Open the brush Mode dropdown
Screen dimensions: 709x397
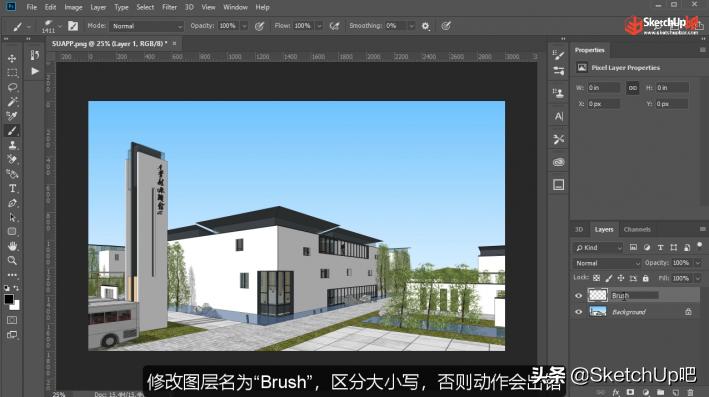click(147, 26)
